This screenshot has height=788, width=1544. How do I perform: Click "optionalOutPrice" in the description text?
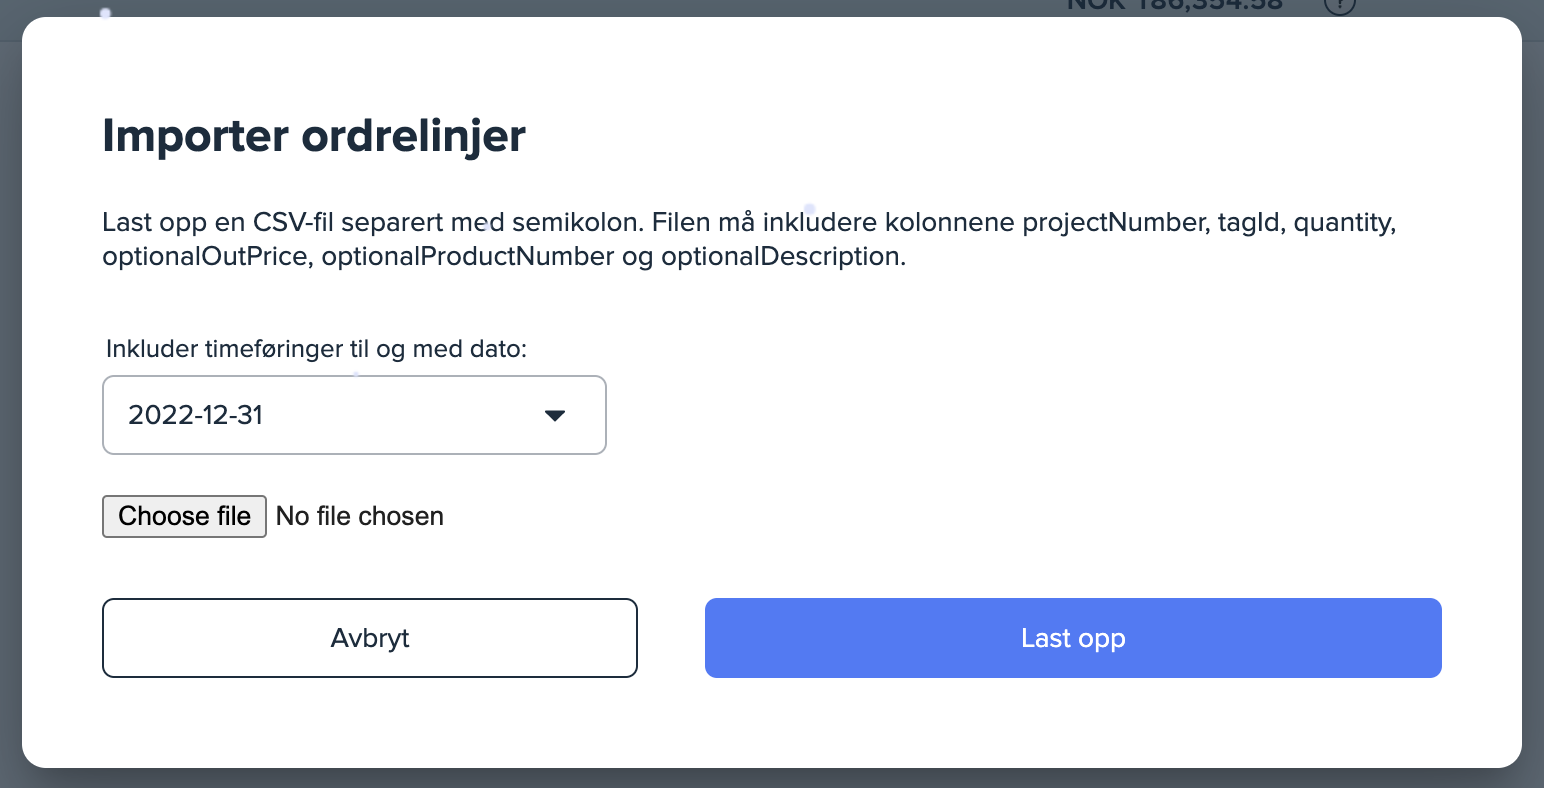tap(204, 257)
